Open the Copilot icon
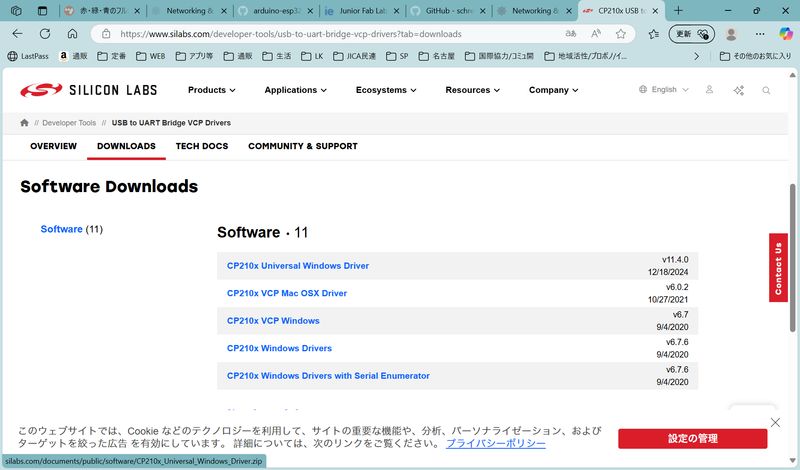Viewport: 800px width, 470px height. tap(786, 34)
